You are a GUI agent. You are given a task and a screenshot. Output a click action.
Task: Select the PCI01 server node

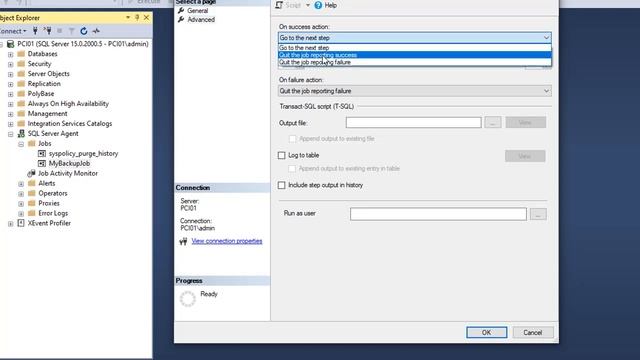pyautogui.click(x=82, y=44)
